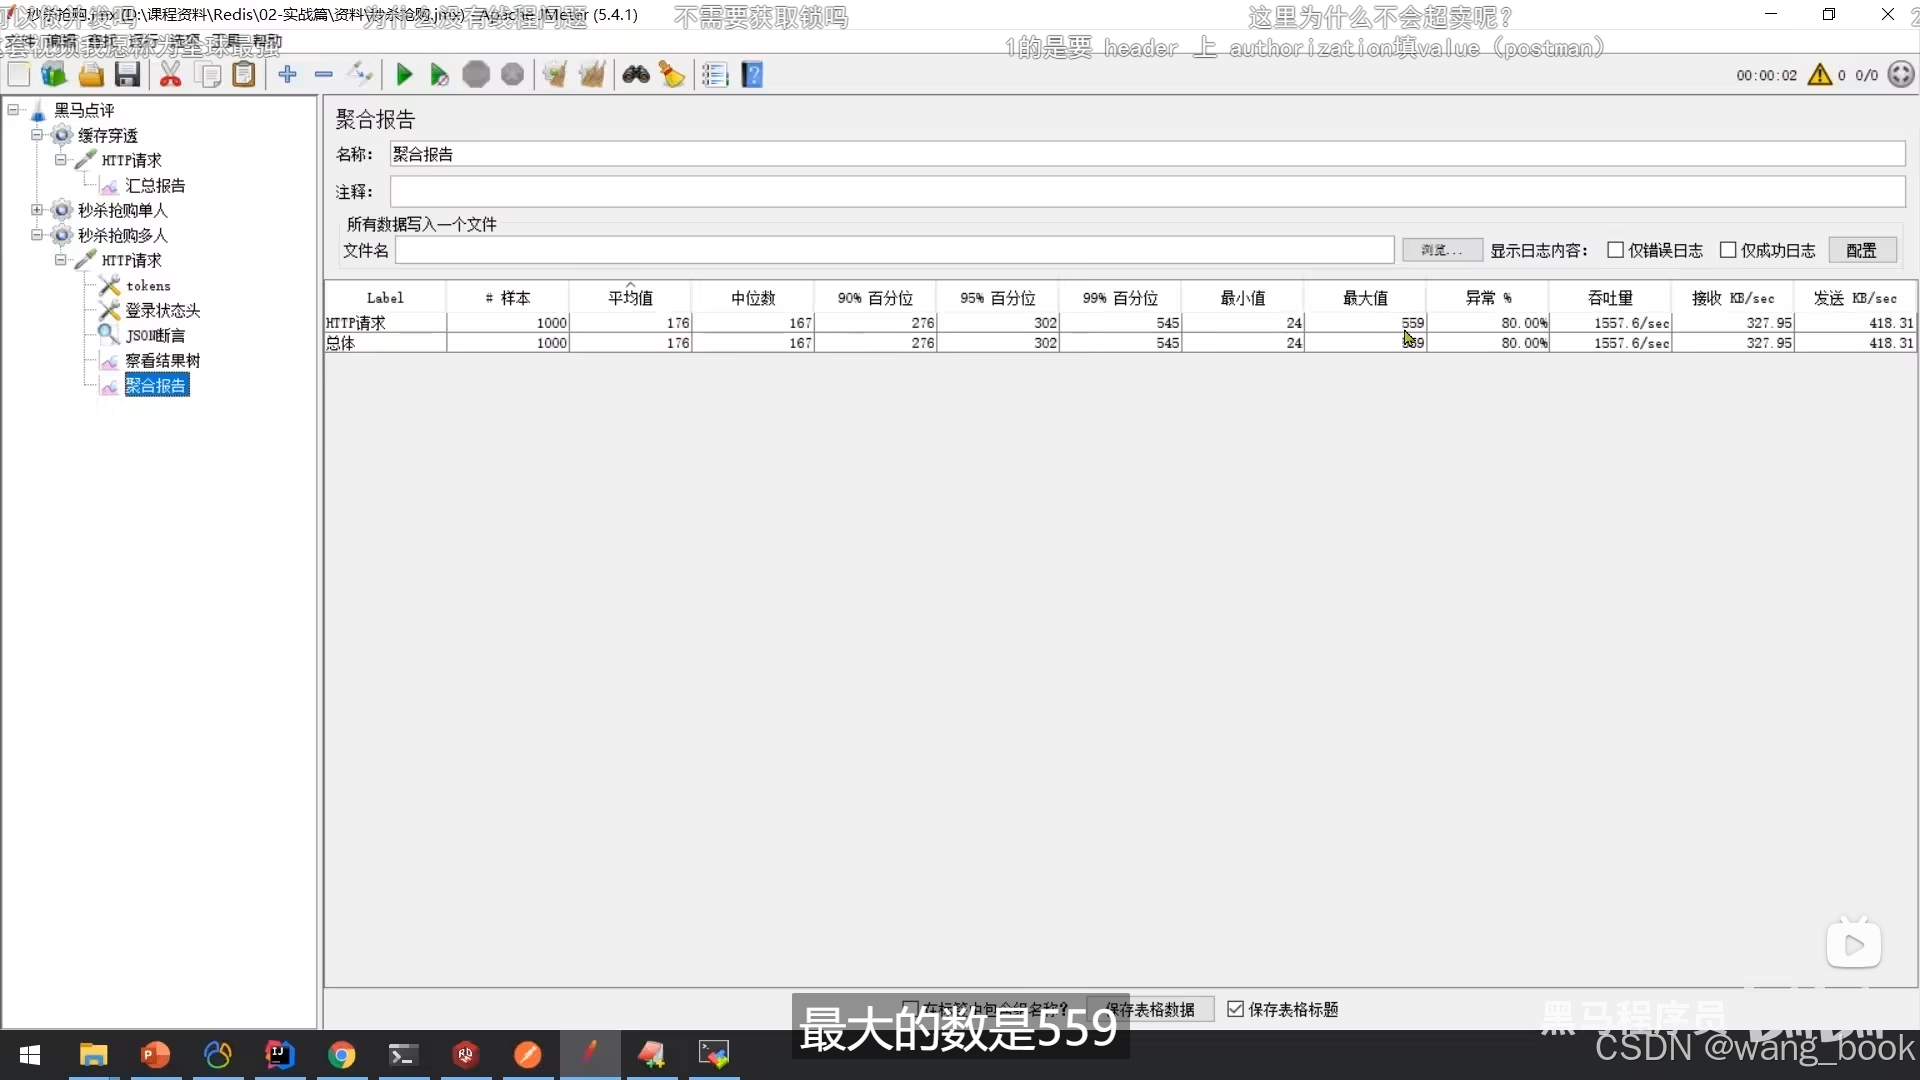Open IntelliJ IDEA from taskbar

click(280, 1055)
